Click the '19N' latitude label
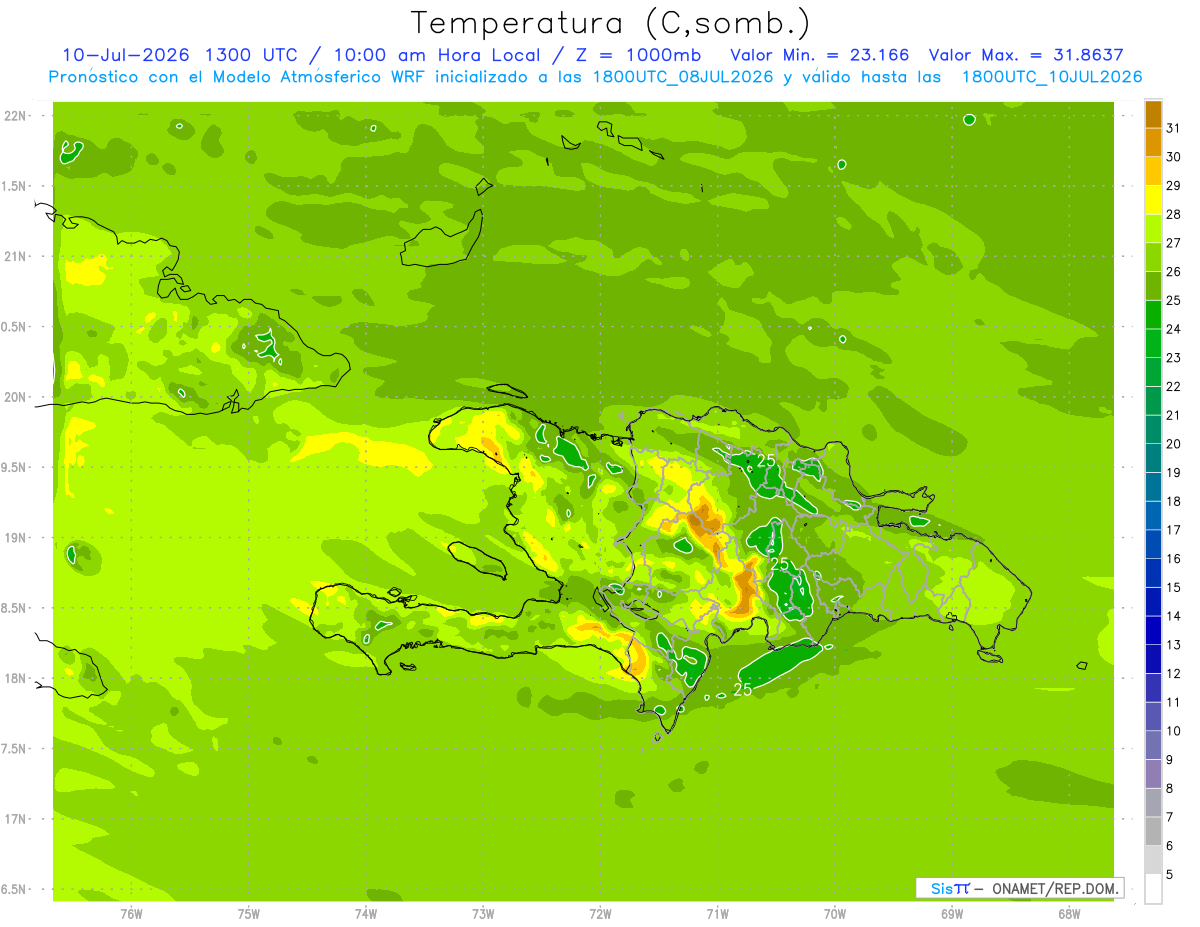The height and width of the screenshot is (927, 1200). [x=15, y=538]
